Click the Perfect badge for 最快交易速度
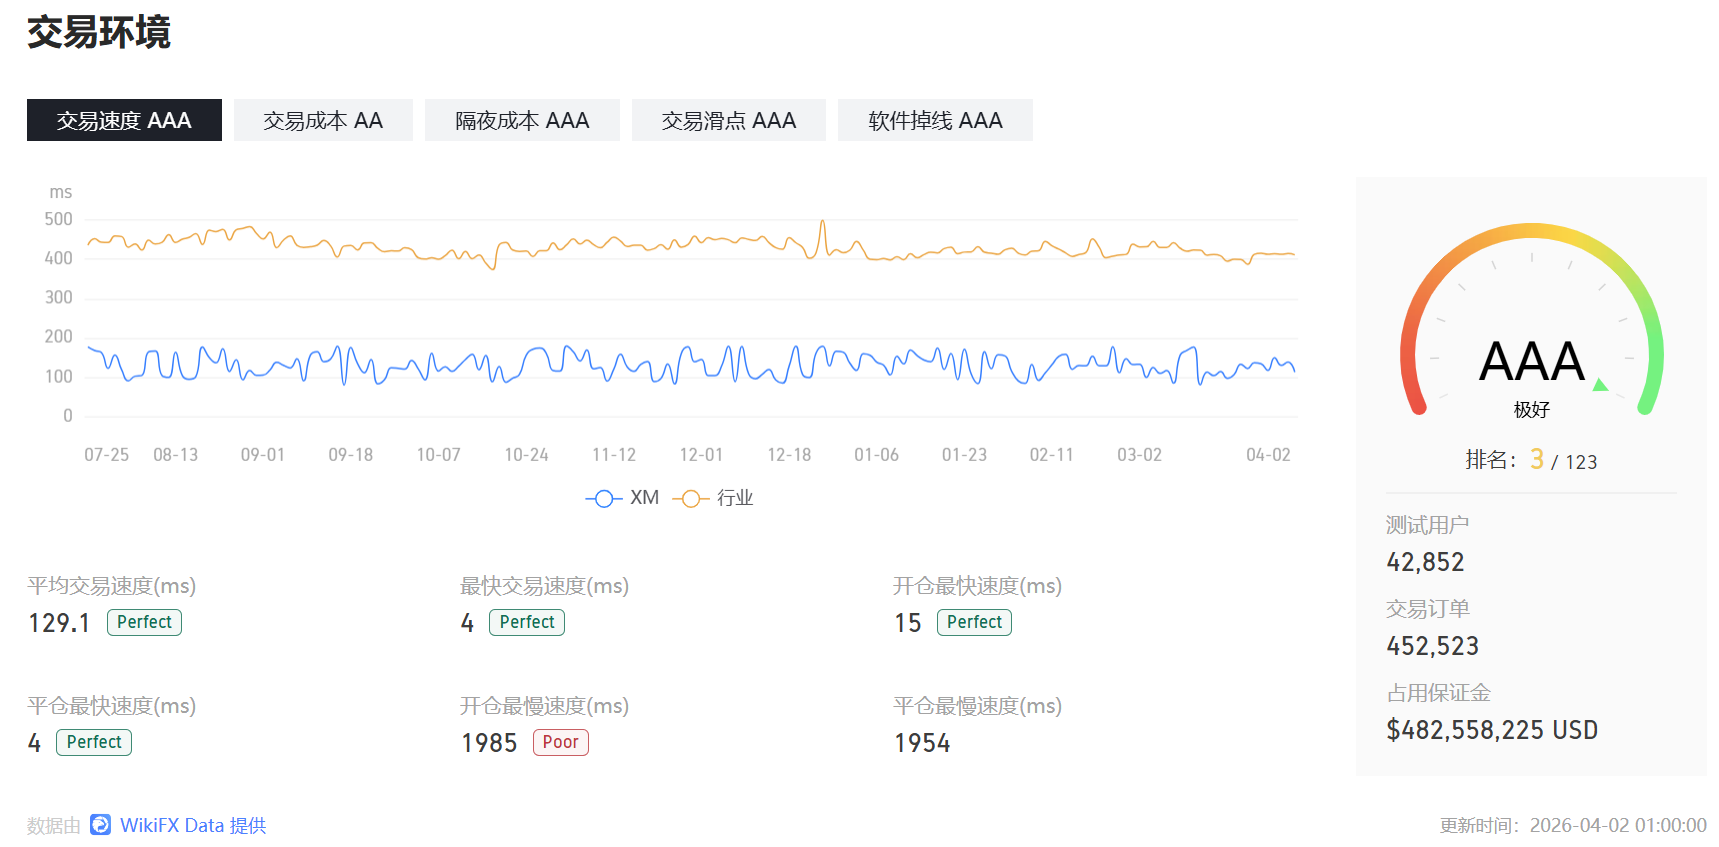The width and height of the screenshot is (1719, 847). (527, 622)
